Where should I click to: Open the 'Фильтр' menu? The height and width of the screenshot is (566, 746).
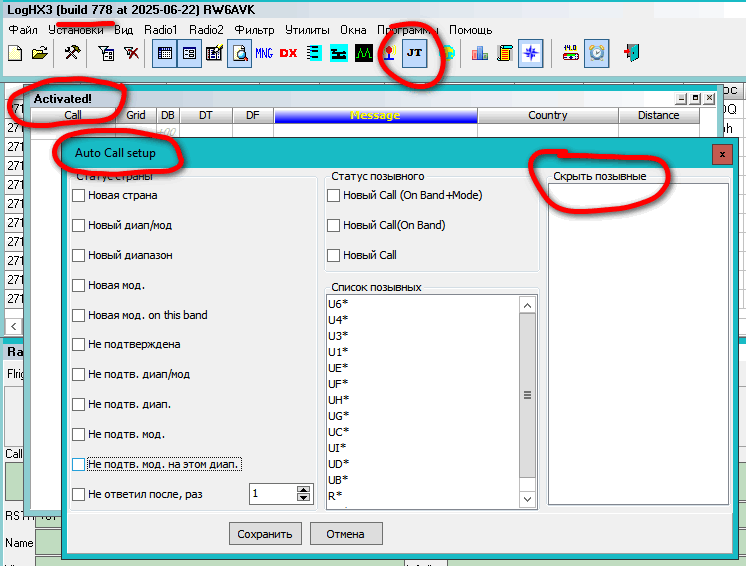click(x=254, y=30)
